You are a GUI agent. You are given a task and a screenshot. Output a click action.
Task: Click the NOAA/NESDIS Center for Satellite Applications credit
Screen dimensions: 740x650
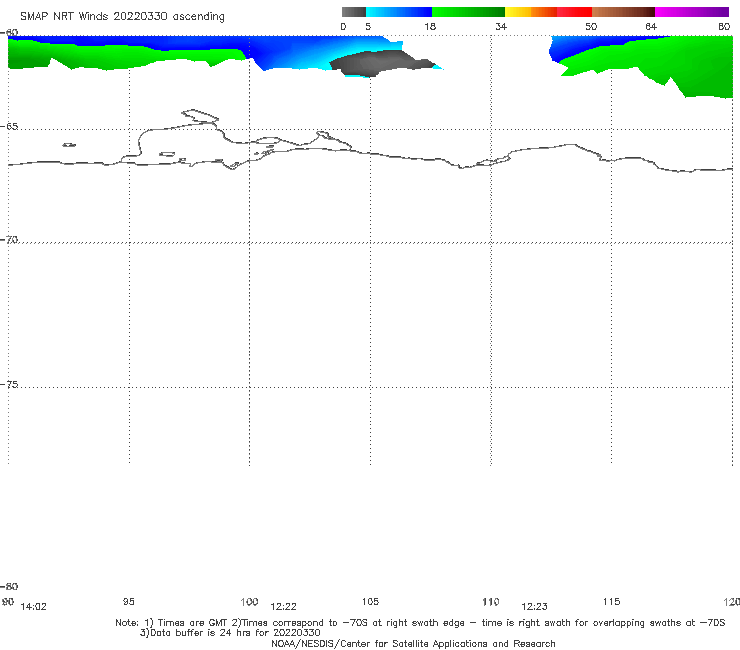[x=413, y=643]
